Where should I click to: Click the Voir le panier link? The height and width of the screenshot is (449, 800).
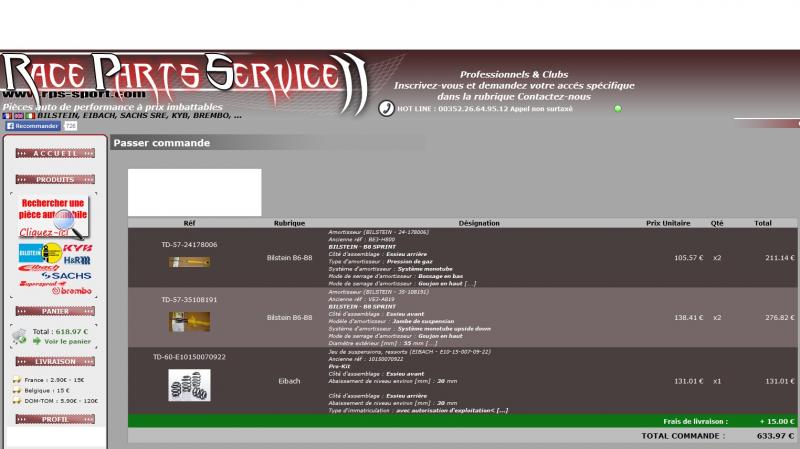pos(67,342)
